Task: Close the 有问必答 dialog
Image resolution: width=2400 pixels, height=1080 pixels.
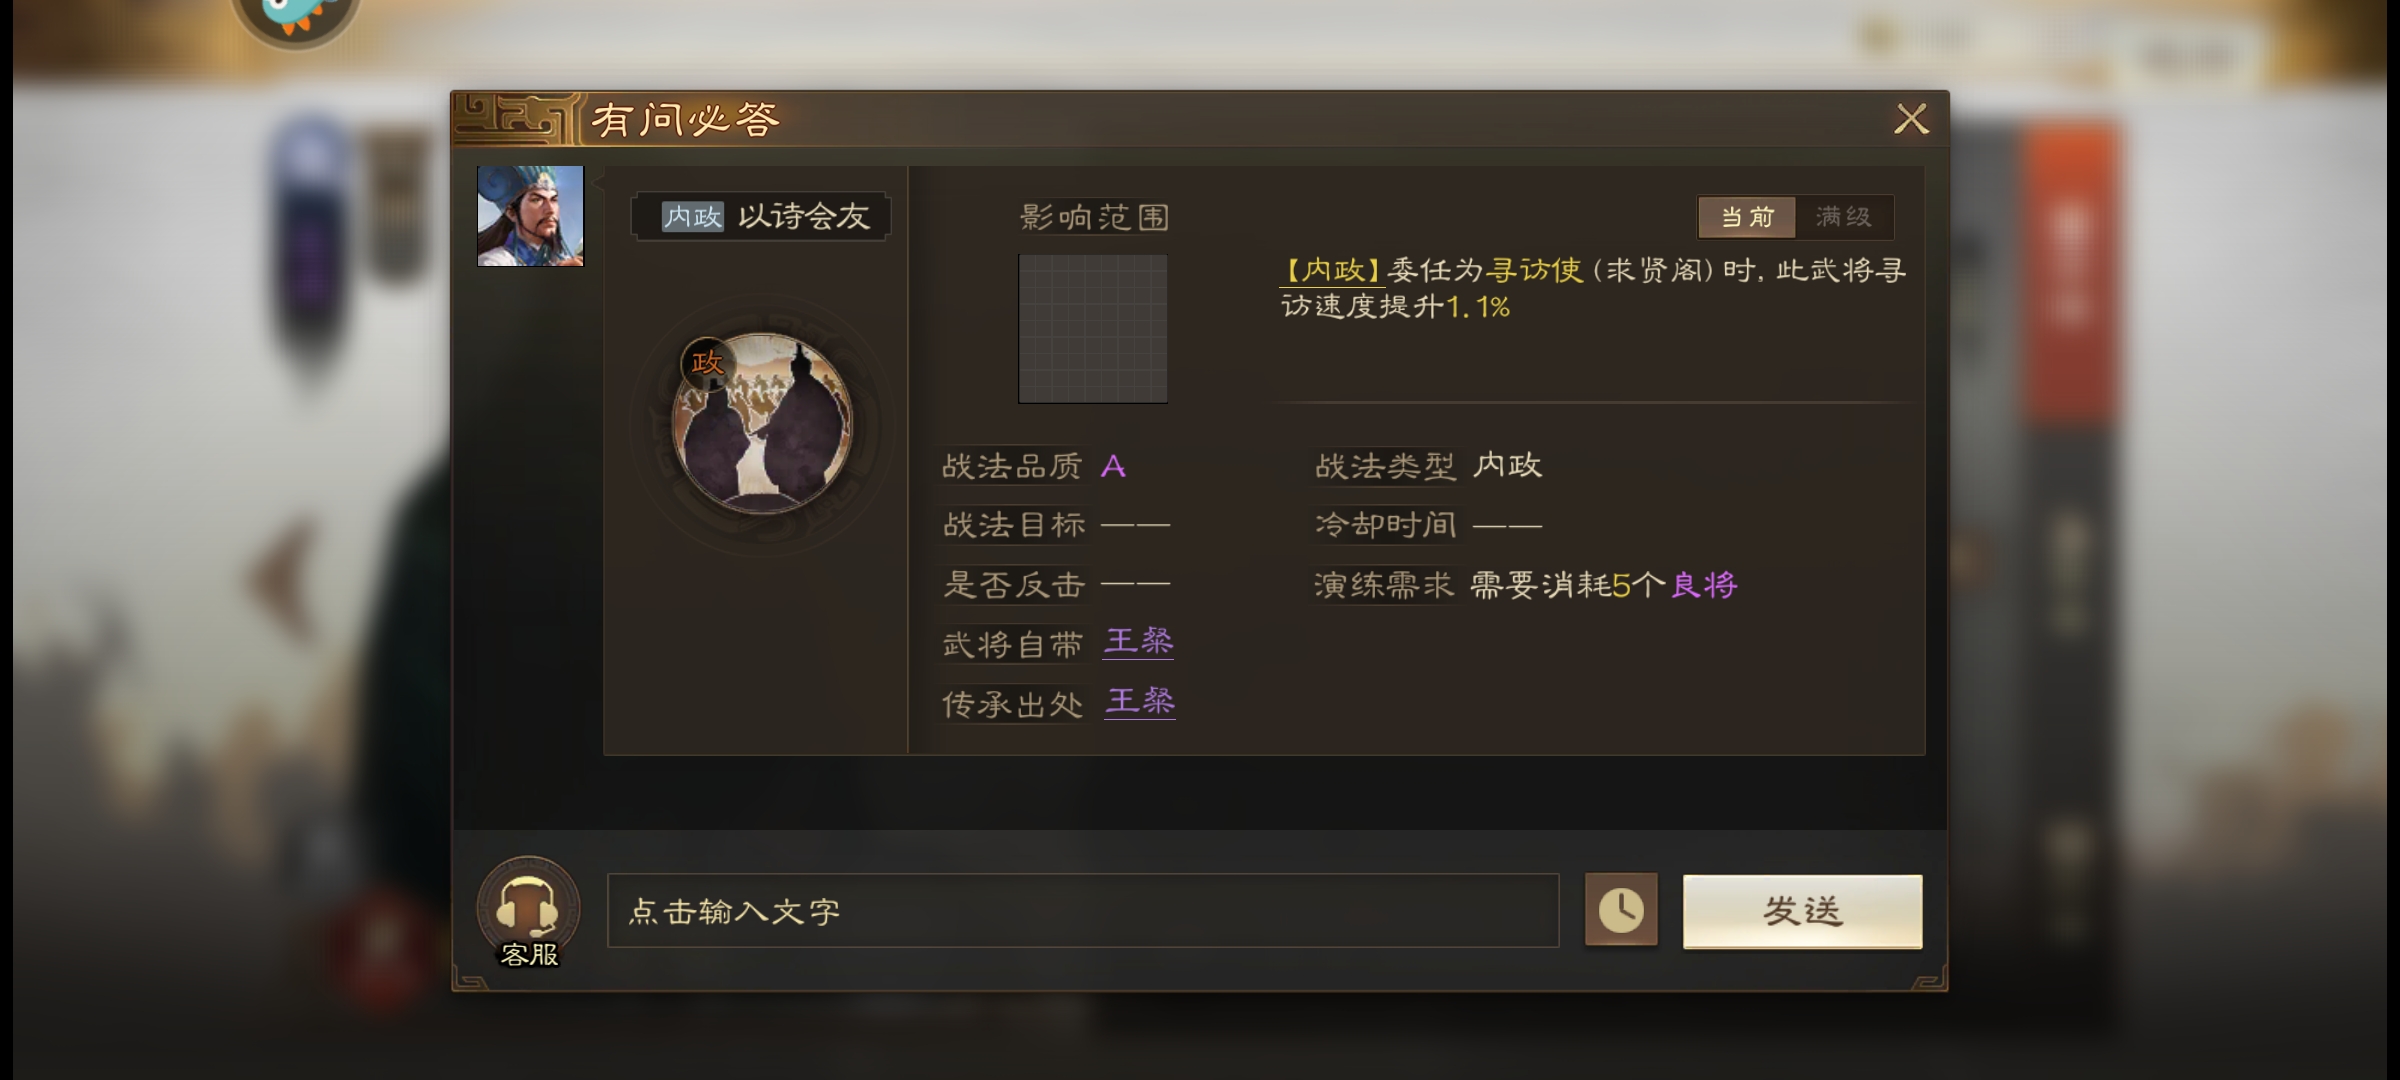Action: click(x=1911, y=119)
